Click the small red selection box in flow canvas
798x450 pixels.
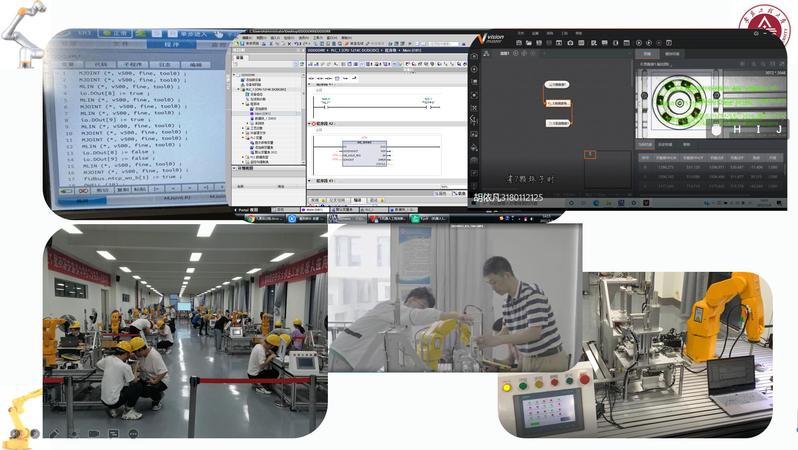coord(589,154)
